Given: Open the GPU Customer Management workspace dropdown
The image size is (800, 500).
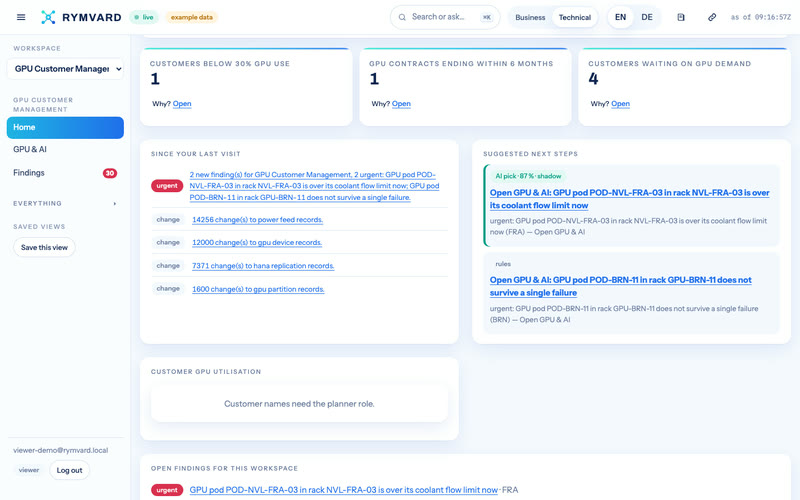Looking at the screenshot, I should (65, 69).
